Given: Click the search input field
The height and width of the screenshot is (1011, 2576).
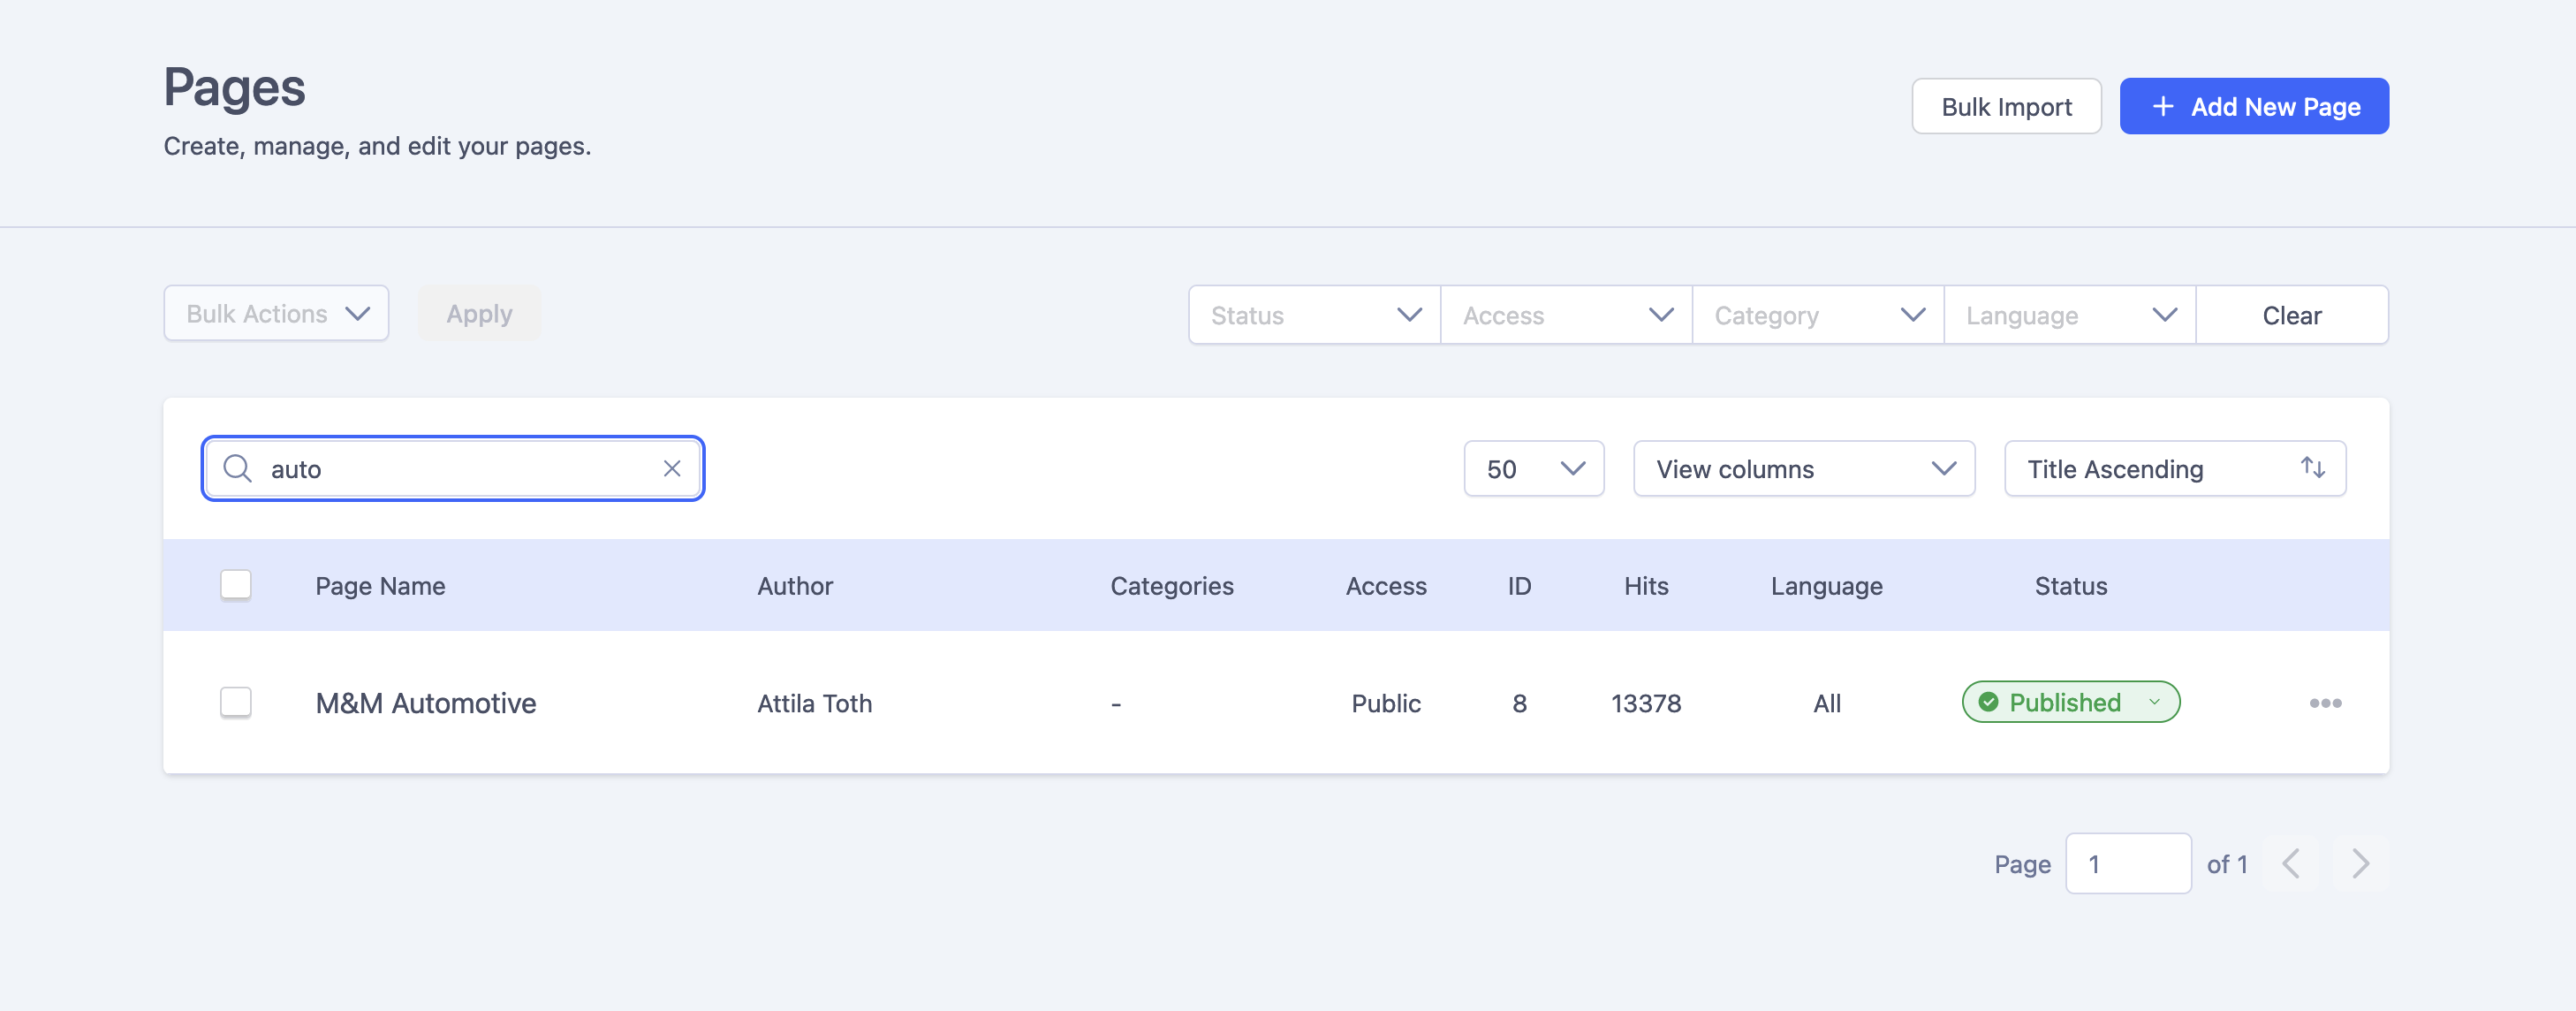Looking at the screenshot, I should tap(451, 468).
